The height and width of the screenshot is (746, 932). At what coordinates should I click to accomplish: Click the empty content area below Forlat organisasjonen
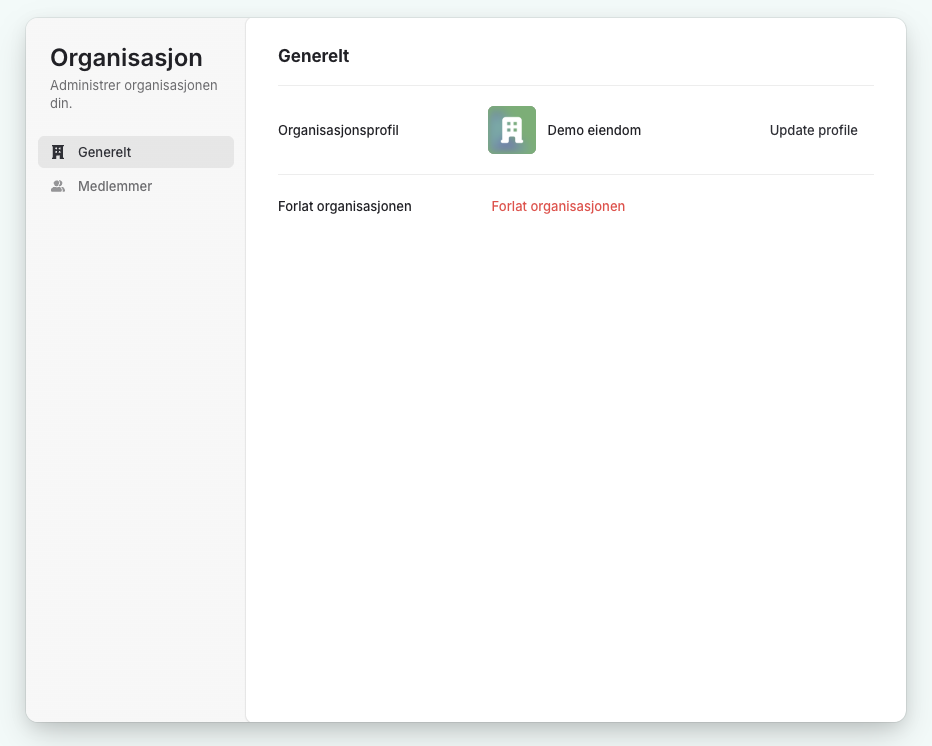click(575, 450)
